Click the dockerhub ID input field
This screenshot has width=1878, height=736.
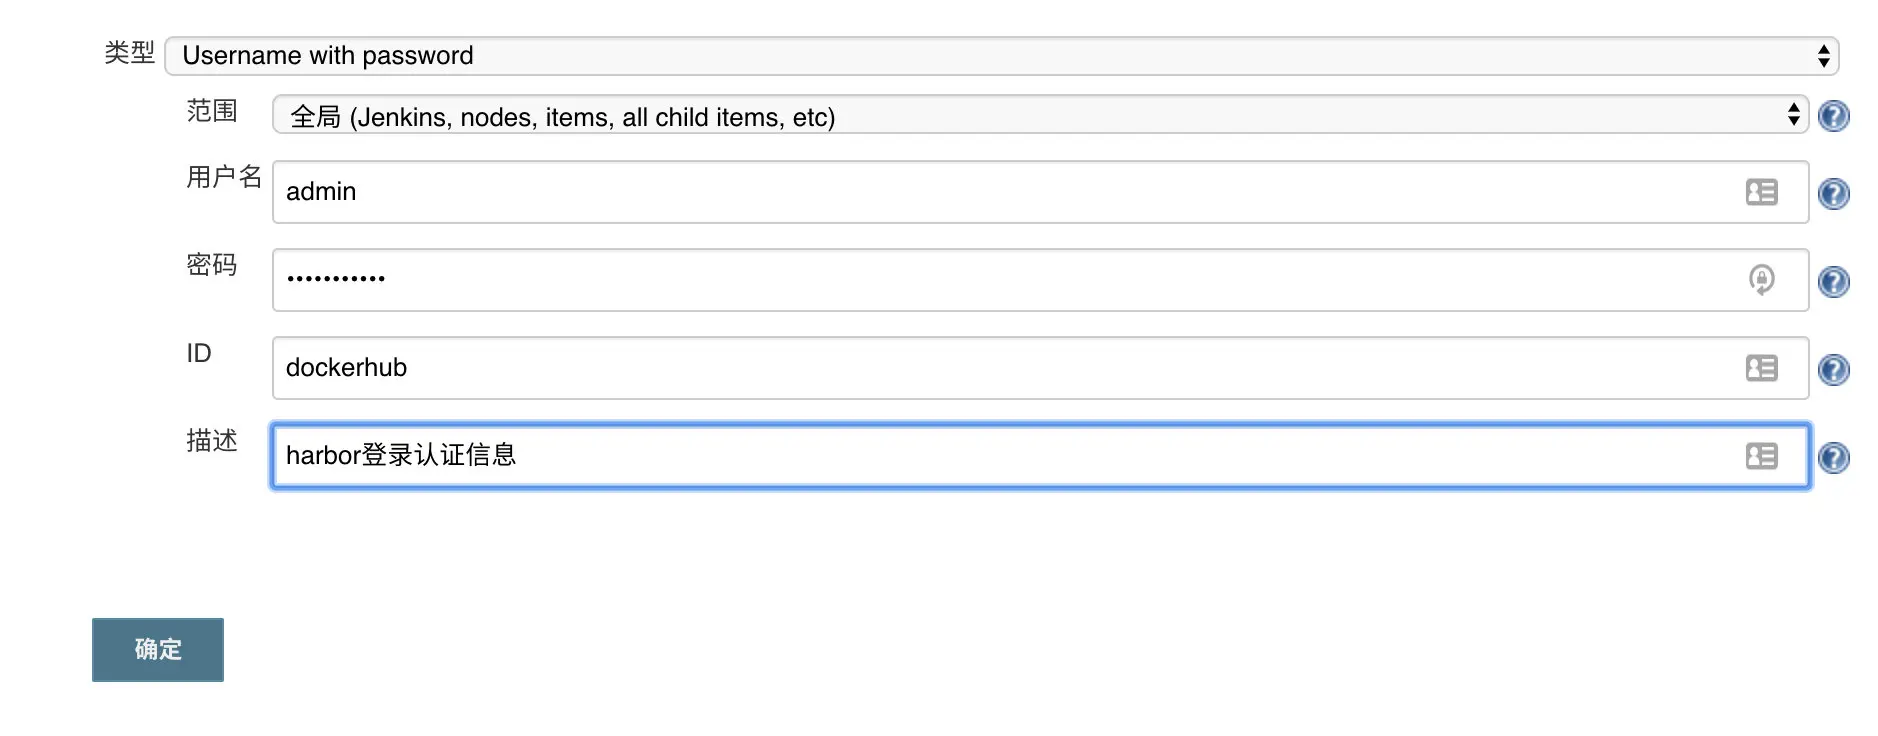point(700,368)
